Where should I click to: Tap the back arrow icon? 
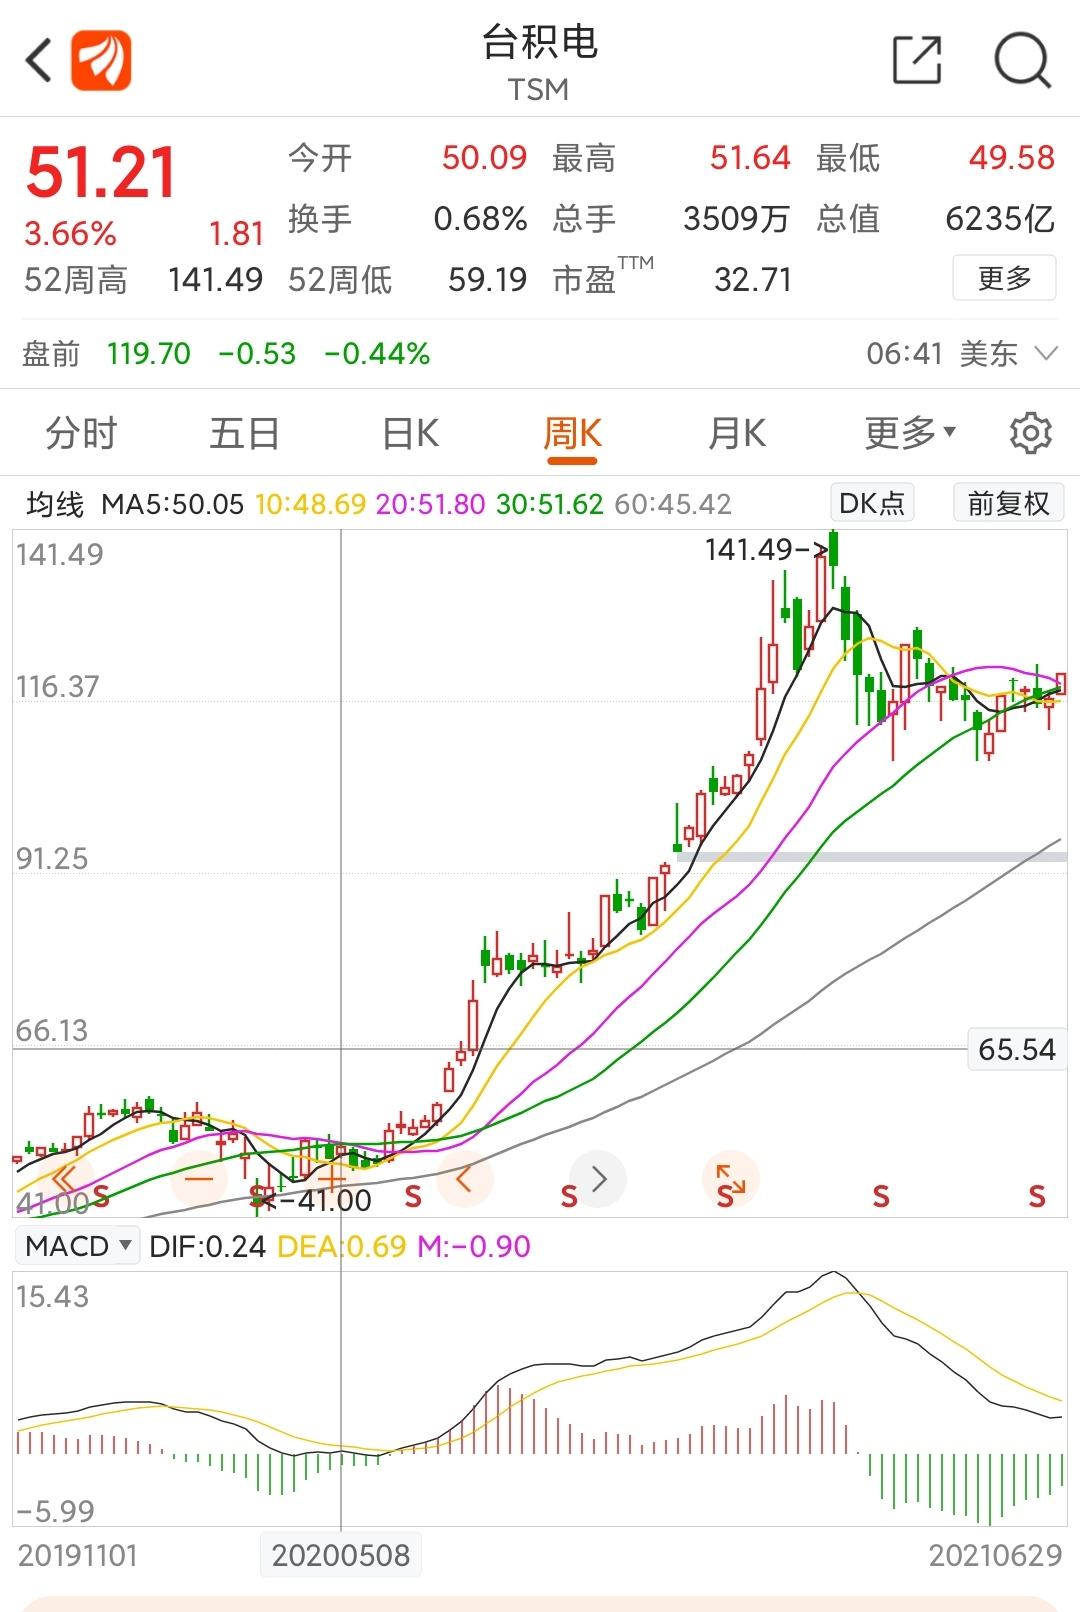[38, 61]
